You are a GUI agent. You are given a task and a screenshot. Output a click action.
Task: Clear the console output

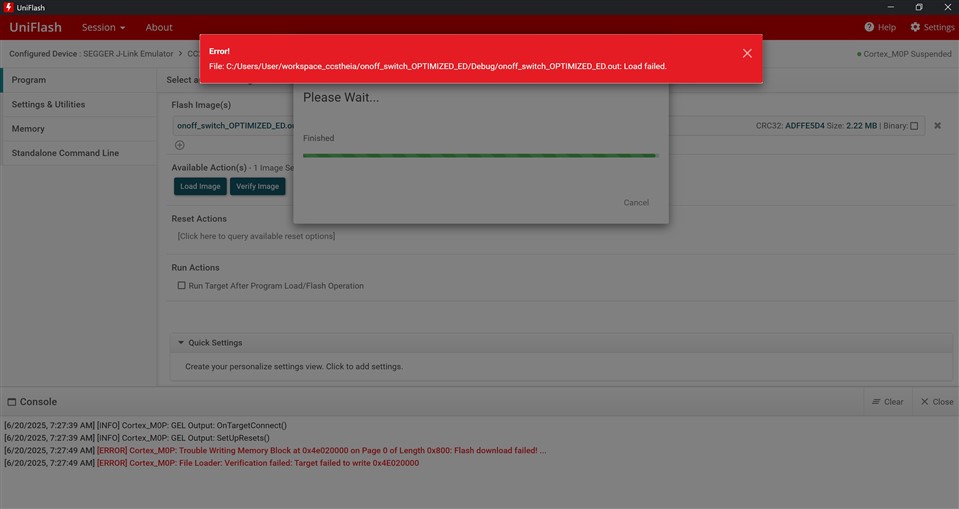click(x=887, y=402)
